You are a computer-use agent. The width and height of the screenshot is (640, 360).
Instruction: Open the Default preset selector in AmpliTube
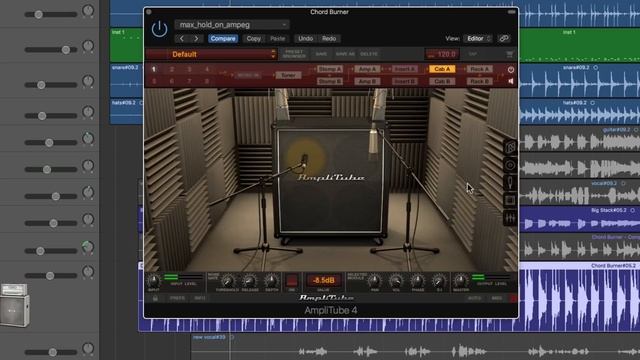click(x=211, y=54)
